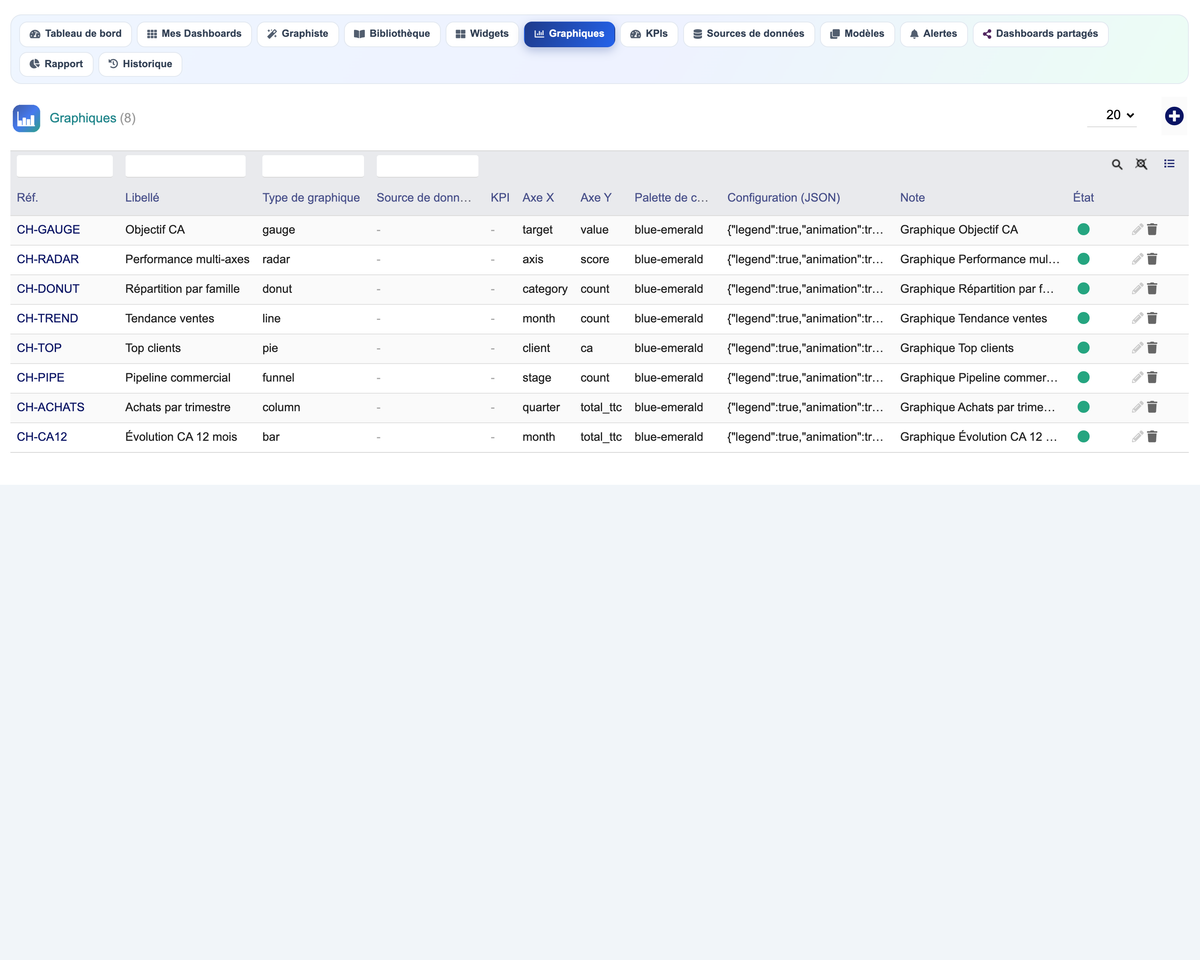Image resolution: width=1200 pixels, height=960 pixels.
Task: Click the Graphiques chart title icon
Action: (x=26, y=118)
